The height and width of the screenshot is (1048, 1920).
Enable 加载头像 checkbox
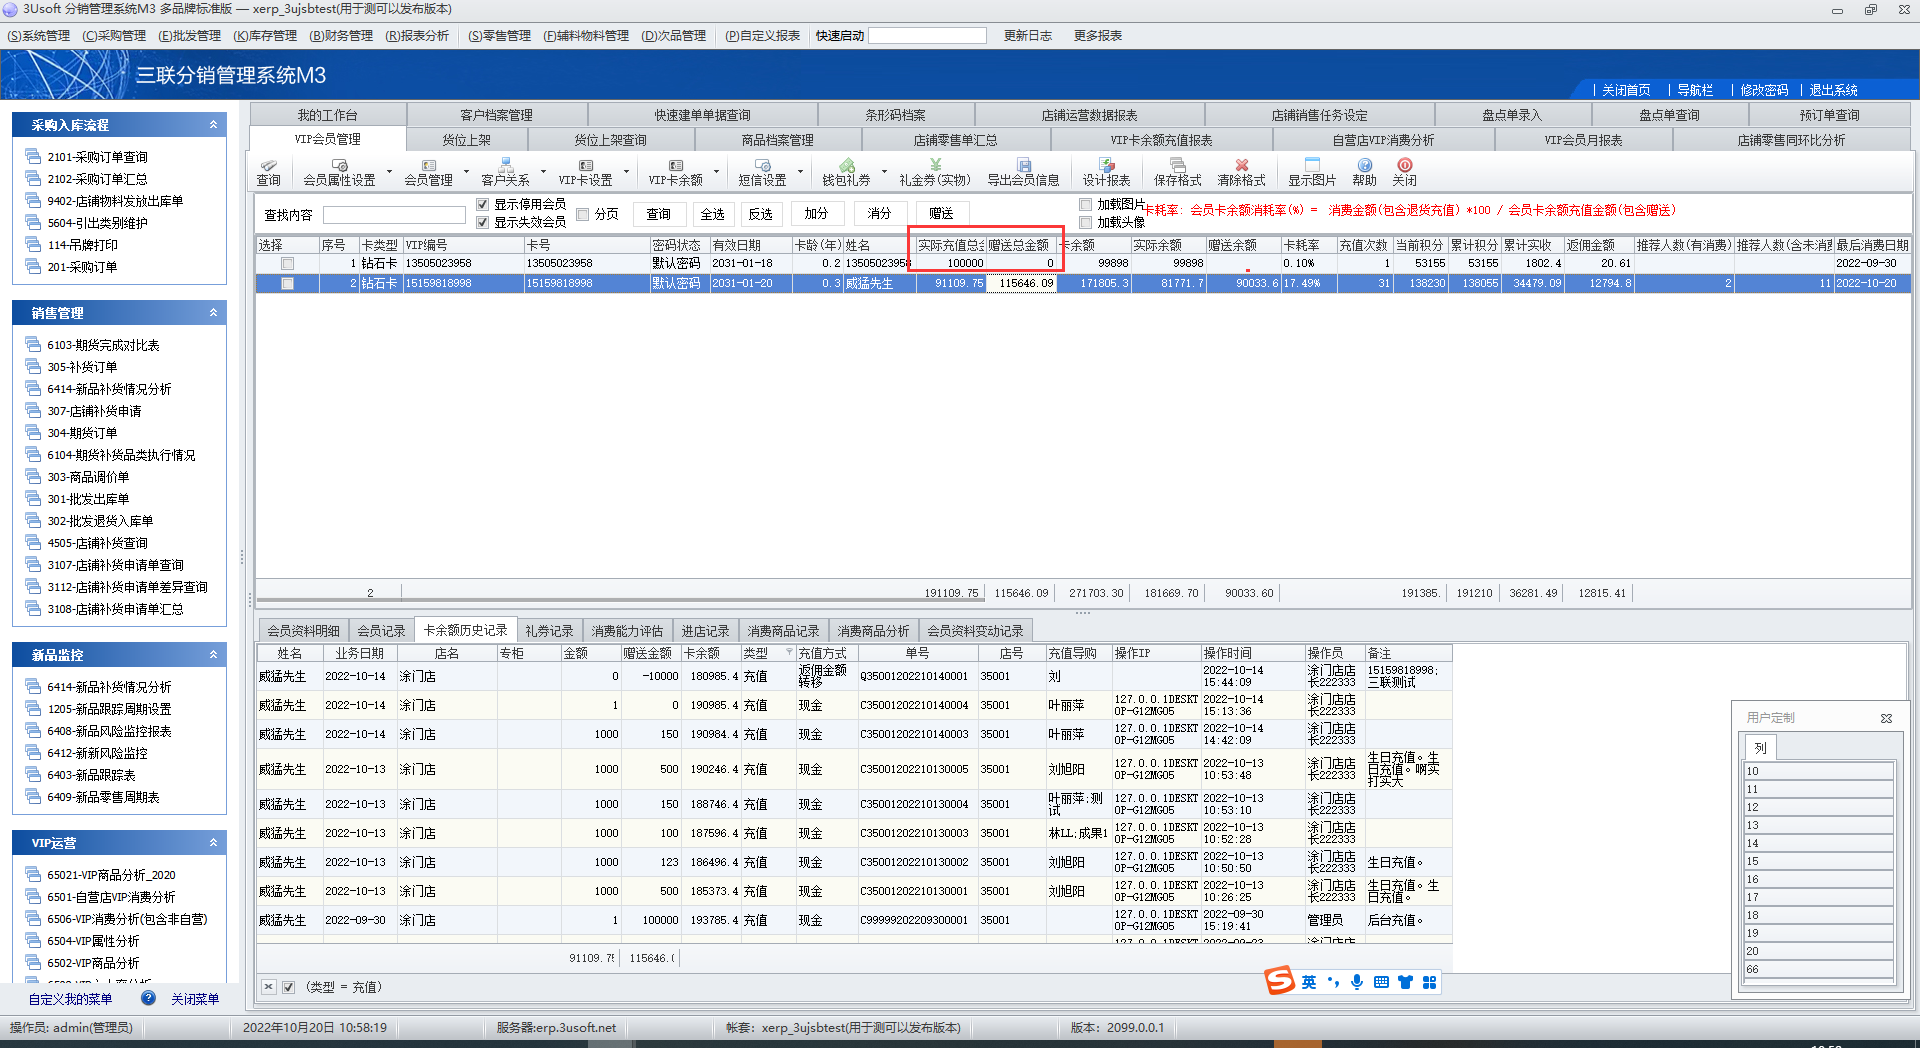pyautogui.click(x=1086, y=222)
